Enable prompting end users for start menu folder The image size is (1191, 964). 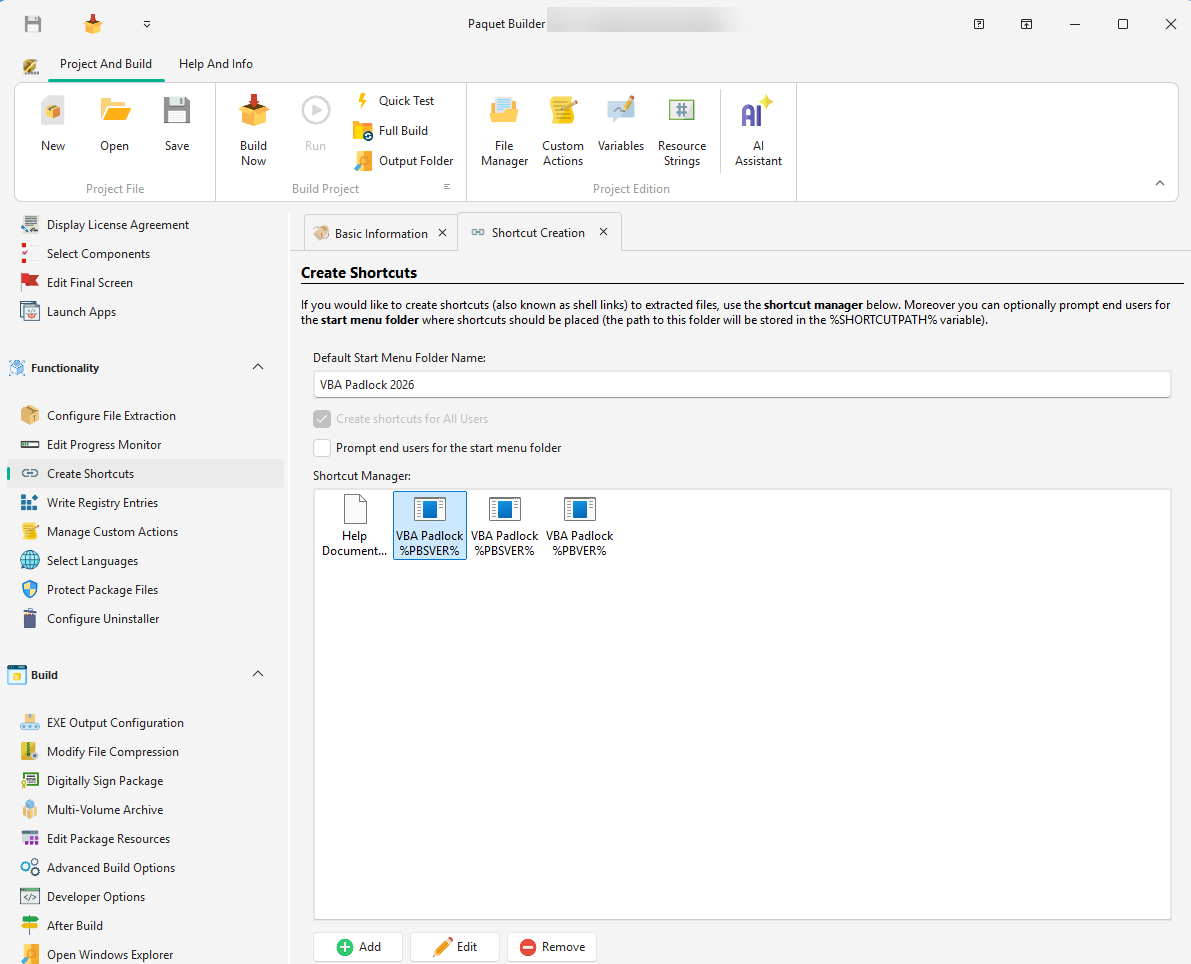click(x=322, y=448)
